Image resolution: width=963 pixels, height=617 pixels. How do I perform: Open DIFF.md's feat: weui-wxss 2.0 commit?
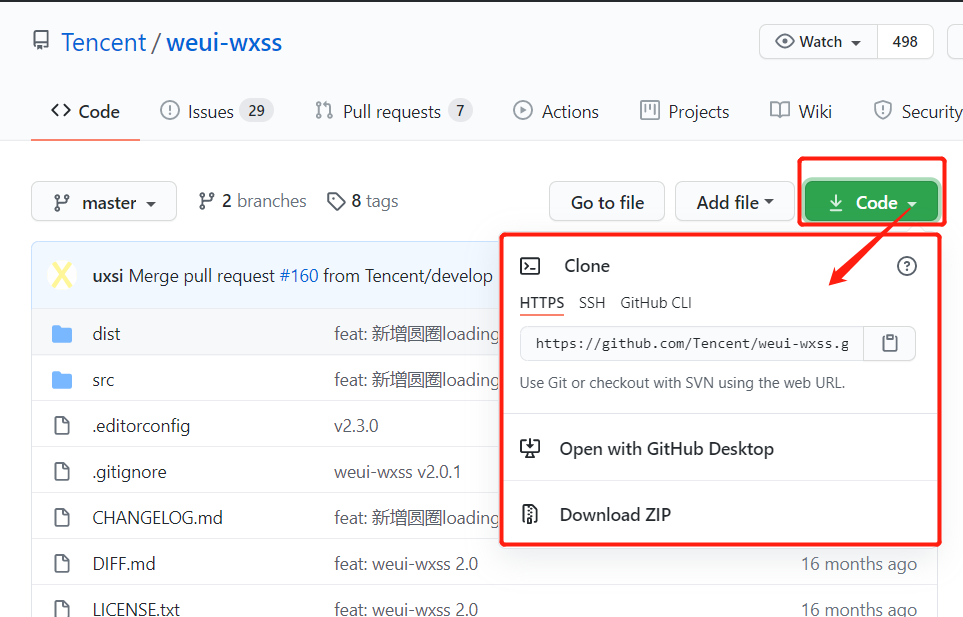click(406, 564)
